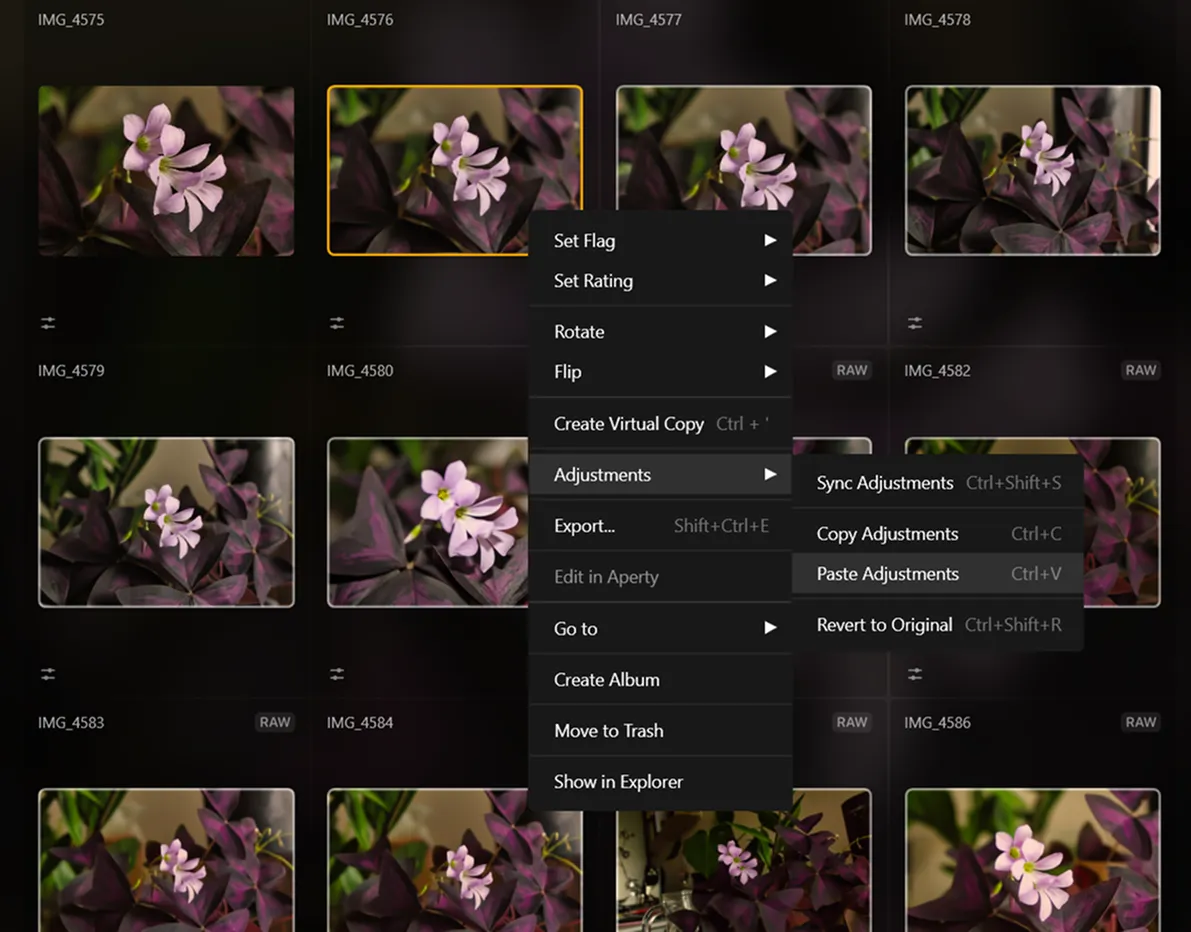Click adjustments icon under IMG_4580 thumbnail

tap(337, 674)
